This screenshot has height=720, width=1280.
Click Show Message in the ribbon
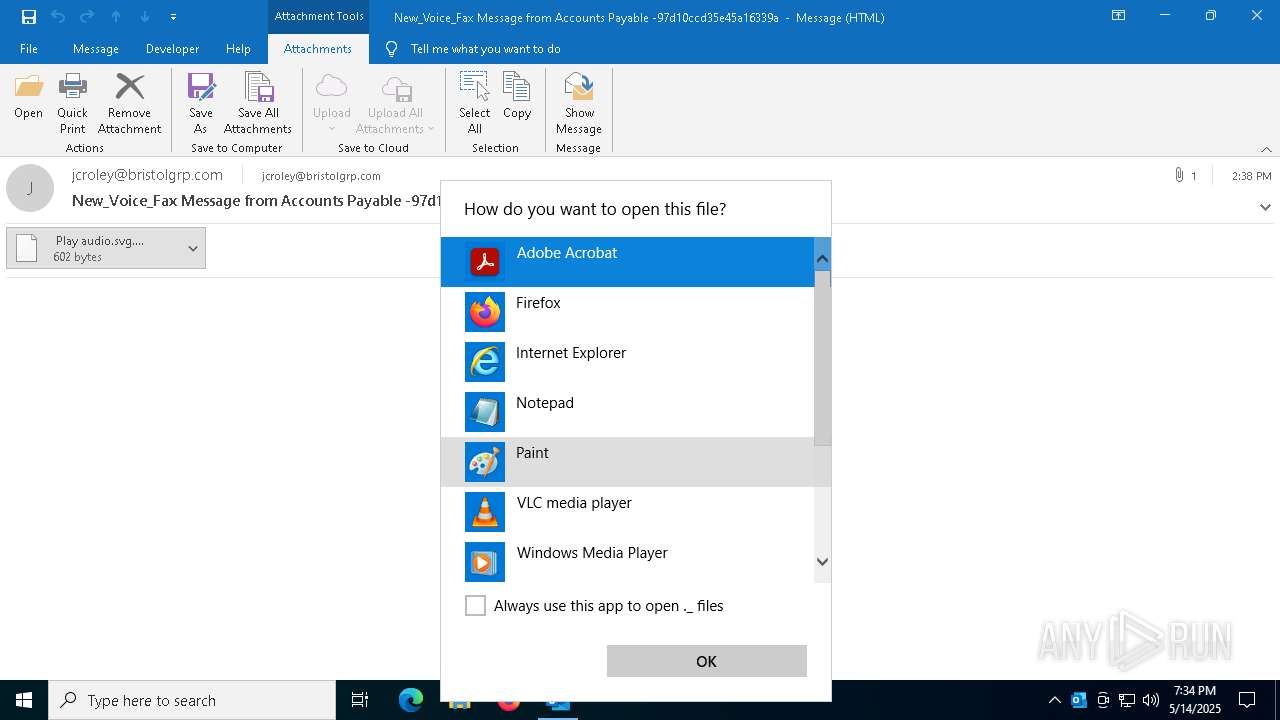point(579,104)
